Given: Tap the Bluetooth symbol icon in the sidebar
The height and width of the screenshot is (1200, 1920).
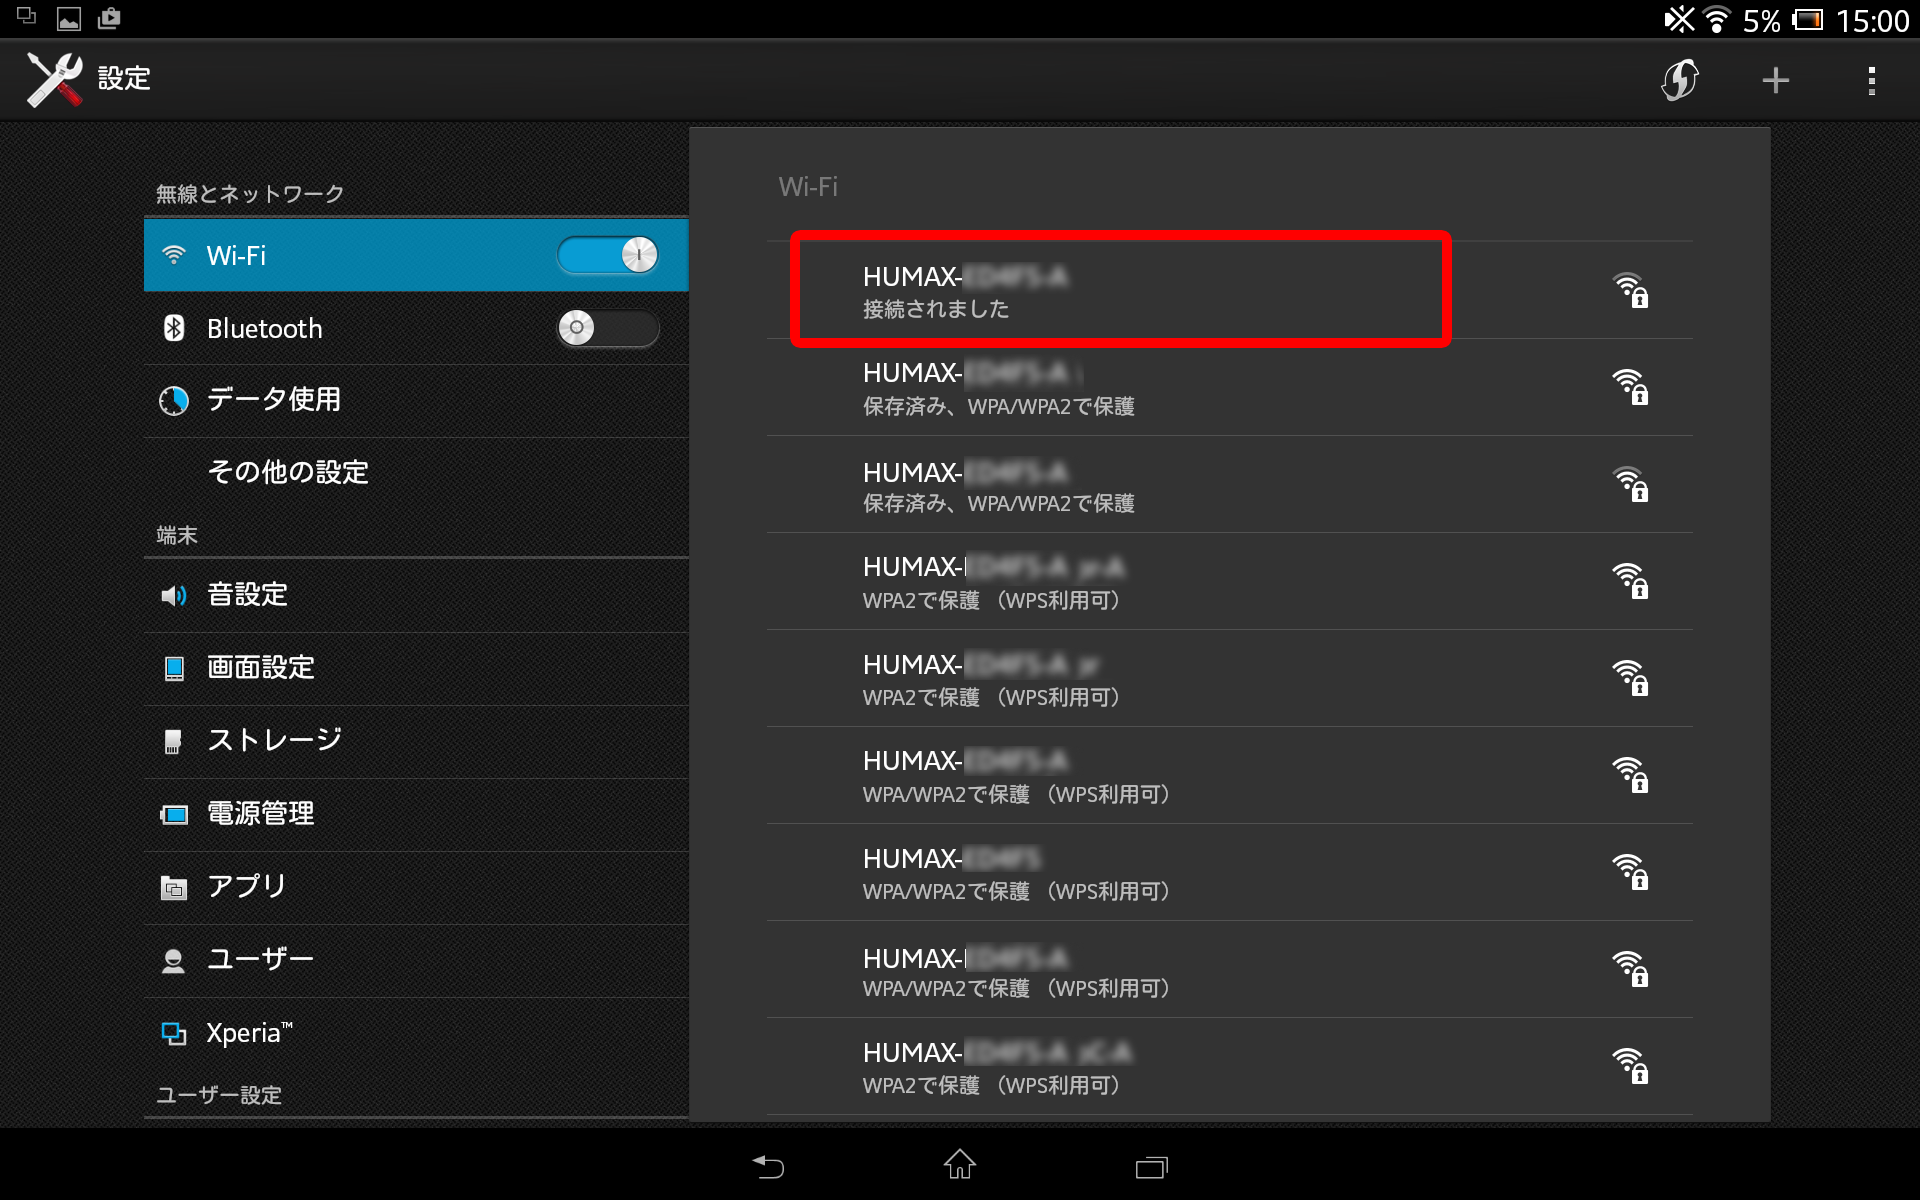Looking at the screenshot, I should click(174, 328).
